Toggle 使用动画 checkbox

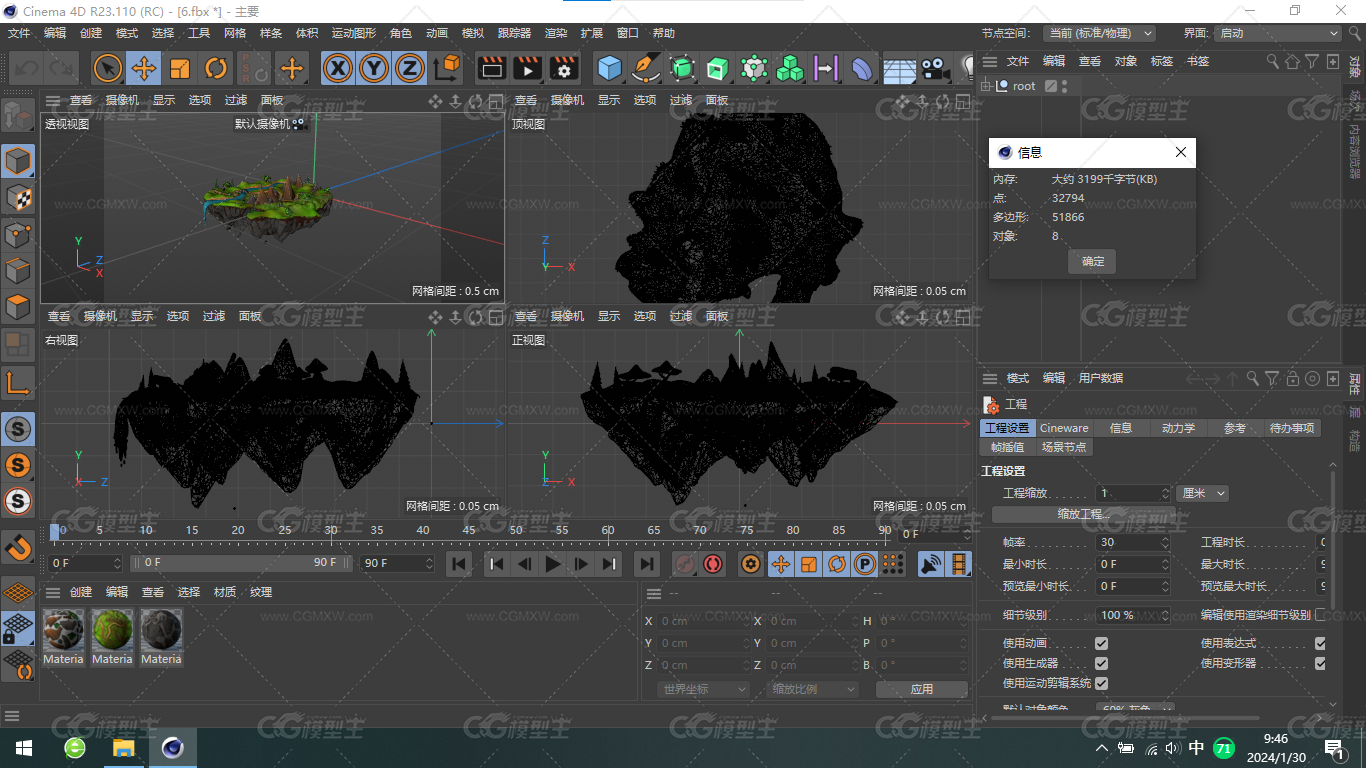pyautogui.click(x=1101, y=643)
